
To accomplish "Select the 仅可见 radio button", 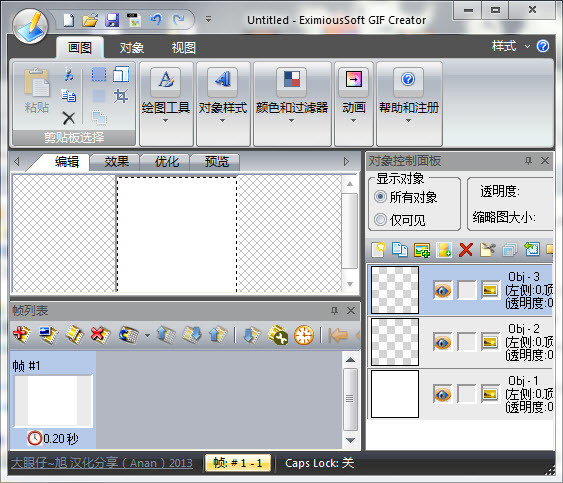I will [x=380, y=219].
